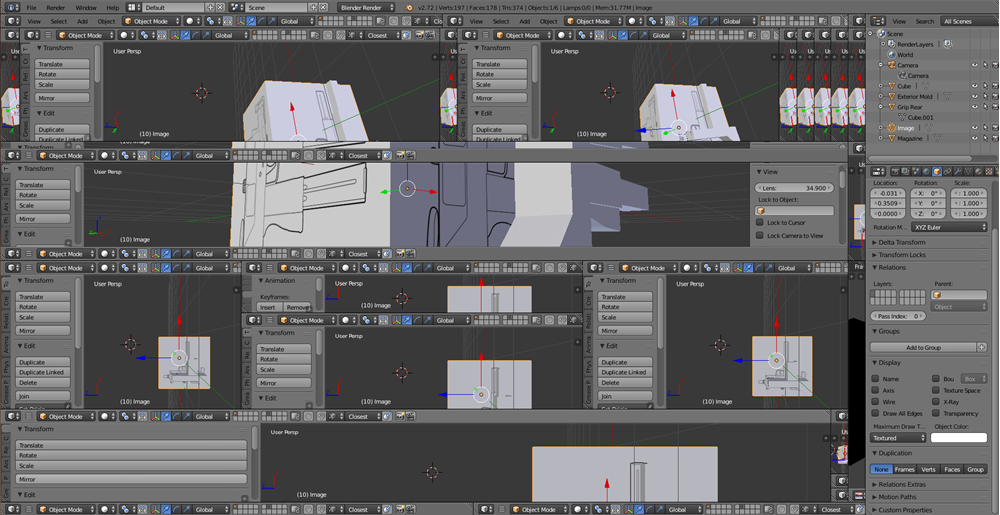Open the Window menu
Screen dimensions: 1000x515
coord(85,7)
